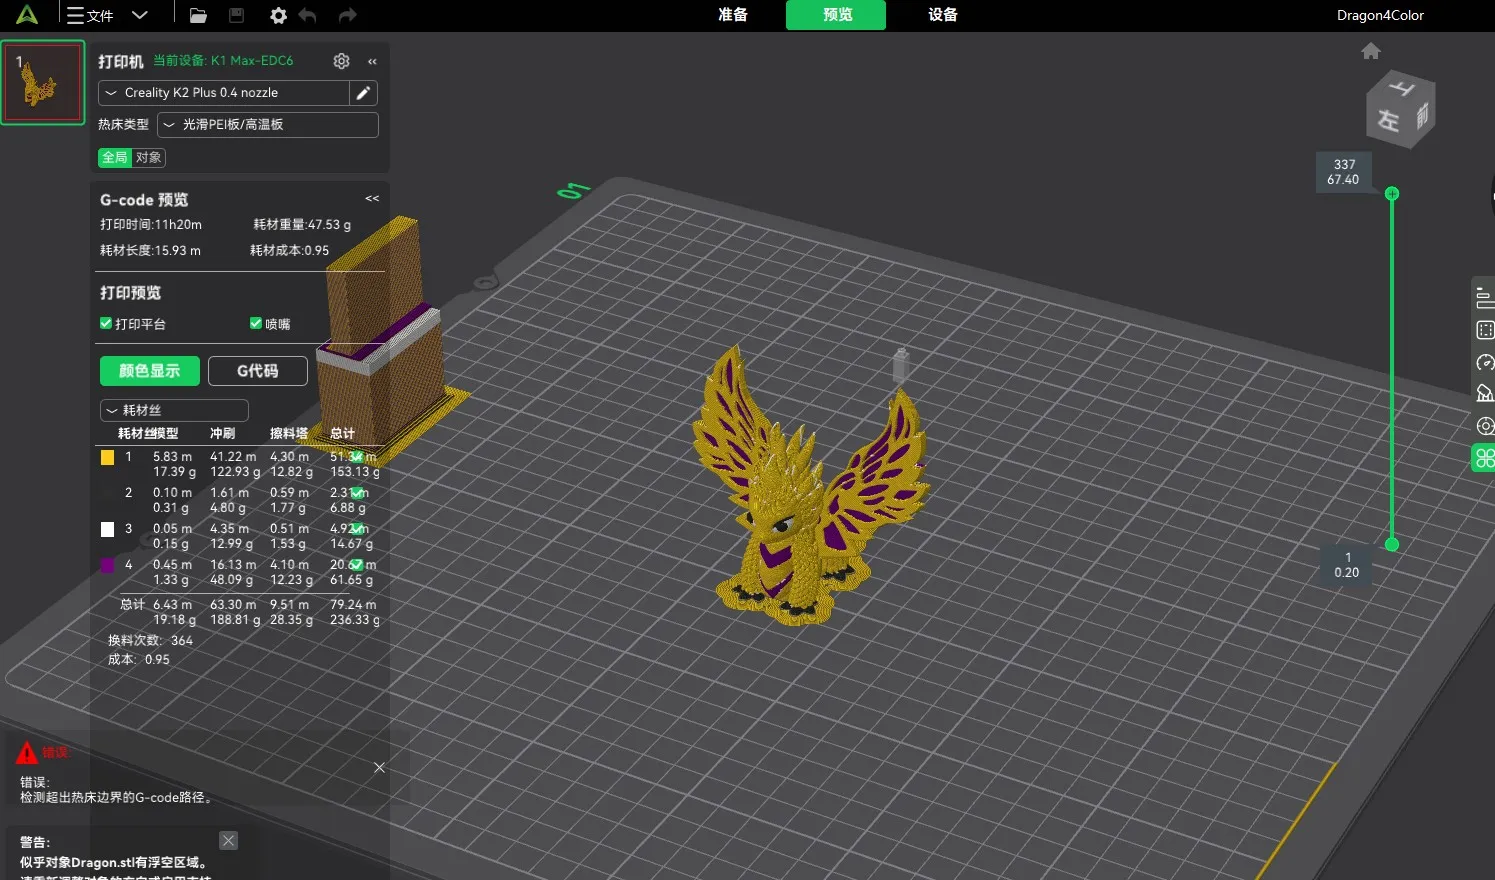Collapse the G-code 预览 panel
The height and width of the screenshot is (880, 1495).
point(372,198)
